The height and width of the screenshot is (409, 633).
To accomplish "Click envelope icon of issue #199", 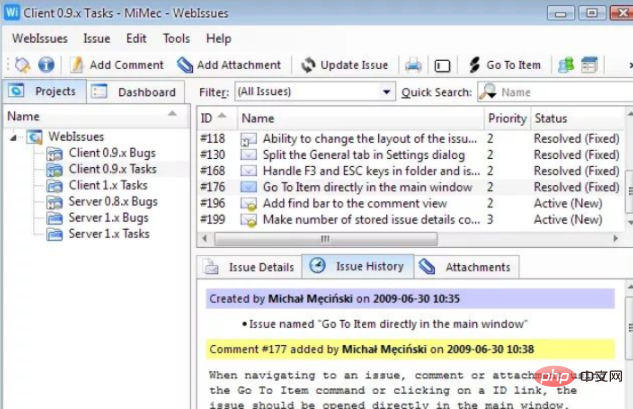I will pos(249,220).
